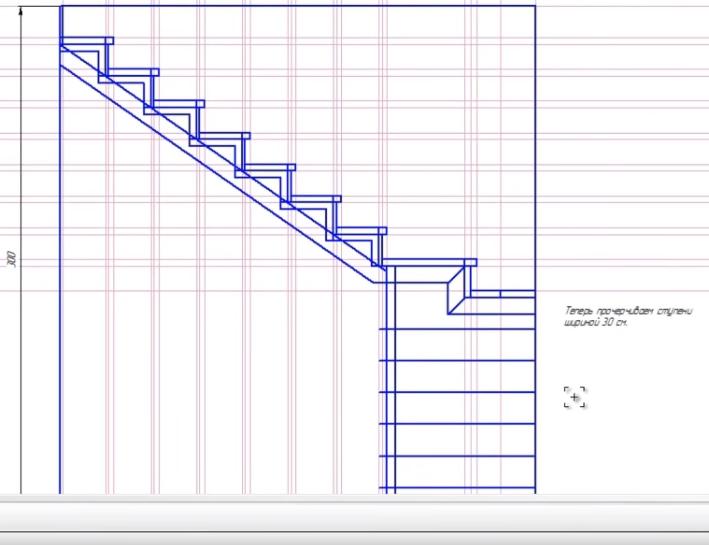Select the arrowhead atop the vertical dimension line

coord(21,9)
